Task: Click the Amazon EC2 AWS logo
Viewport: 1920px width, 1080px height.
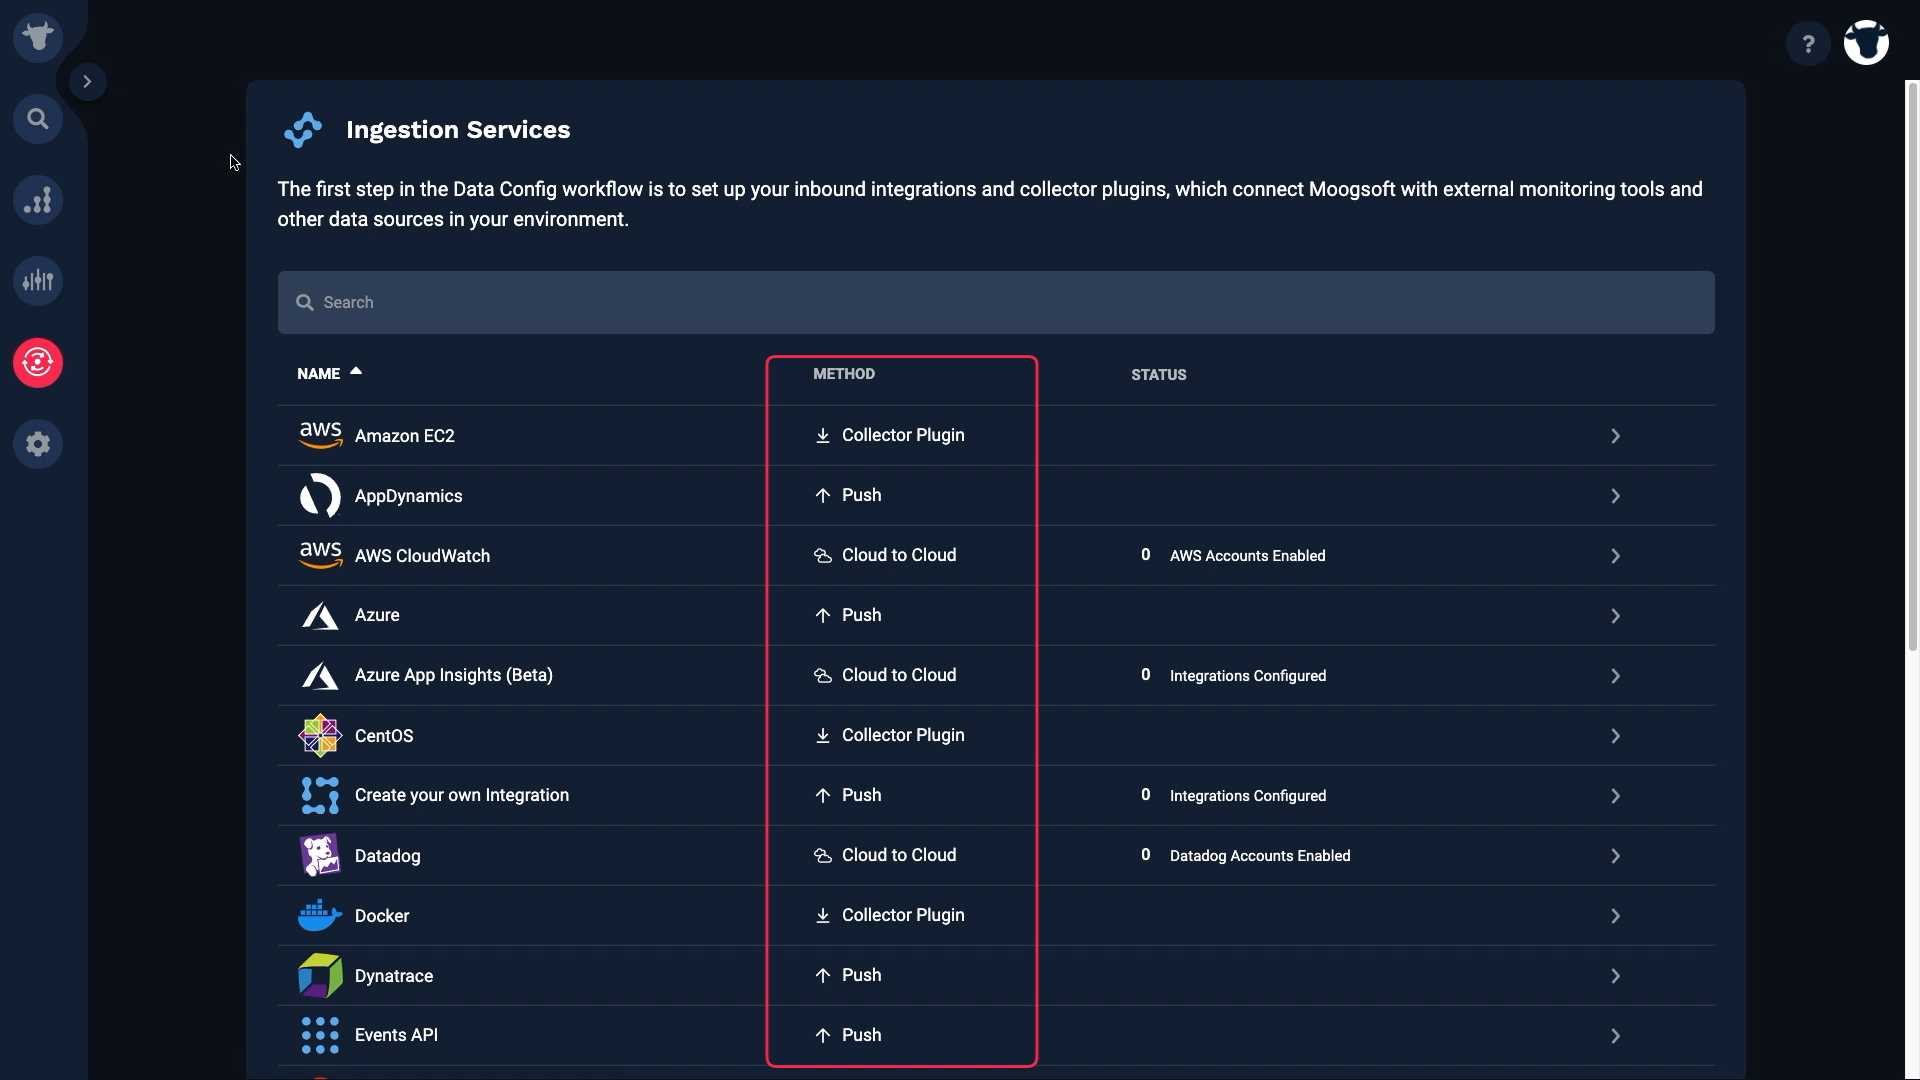Action: point(320,435)
